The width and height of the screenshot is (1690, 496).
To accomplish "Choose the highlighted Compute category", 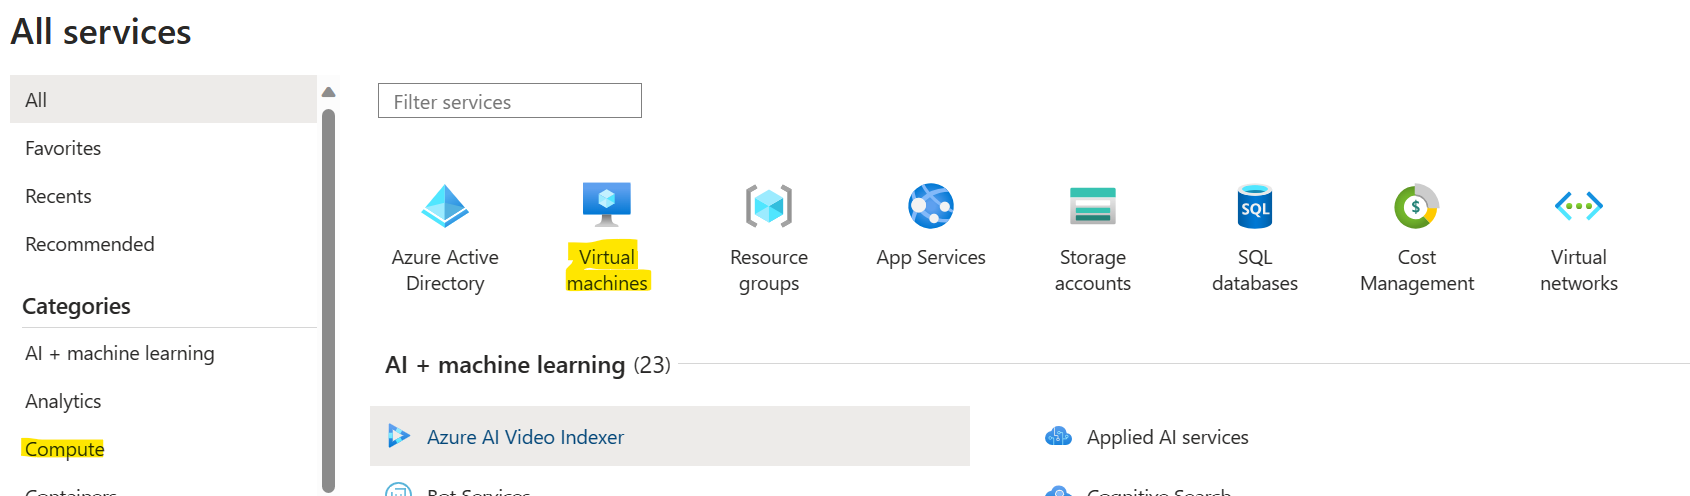I will coord(64,449).
